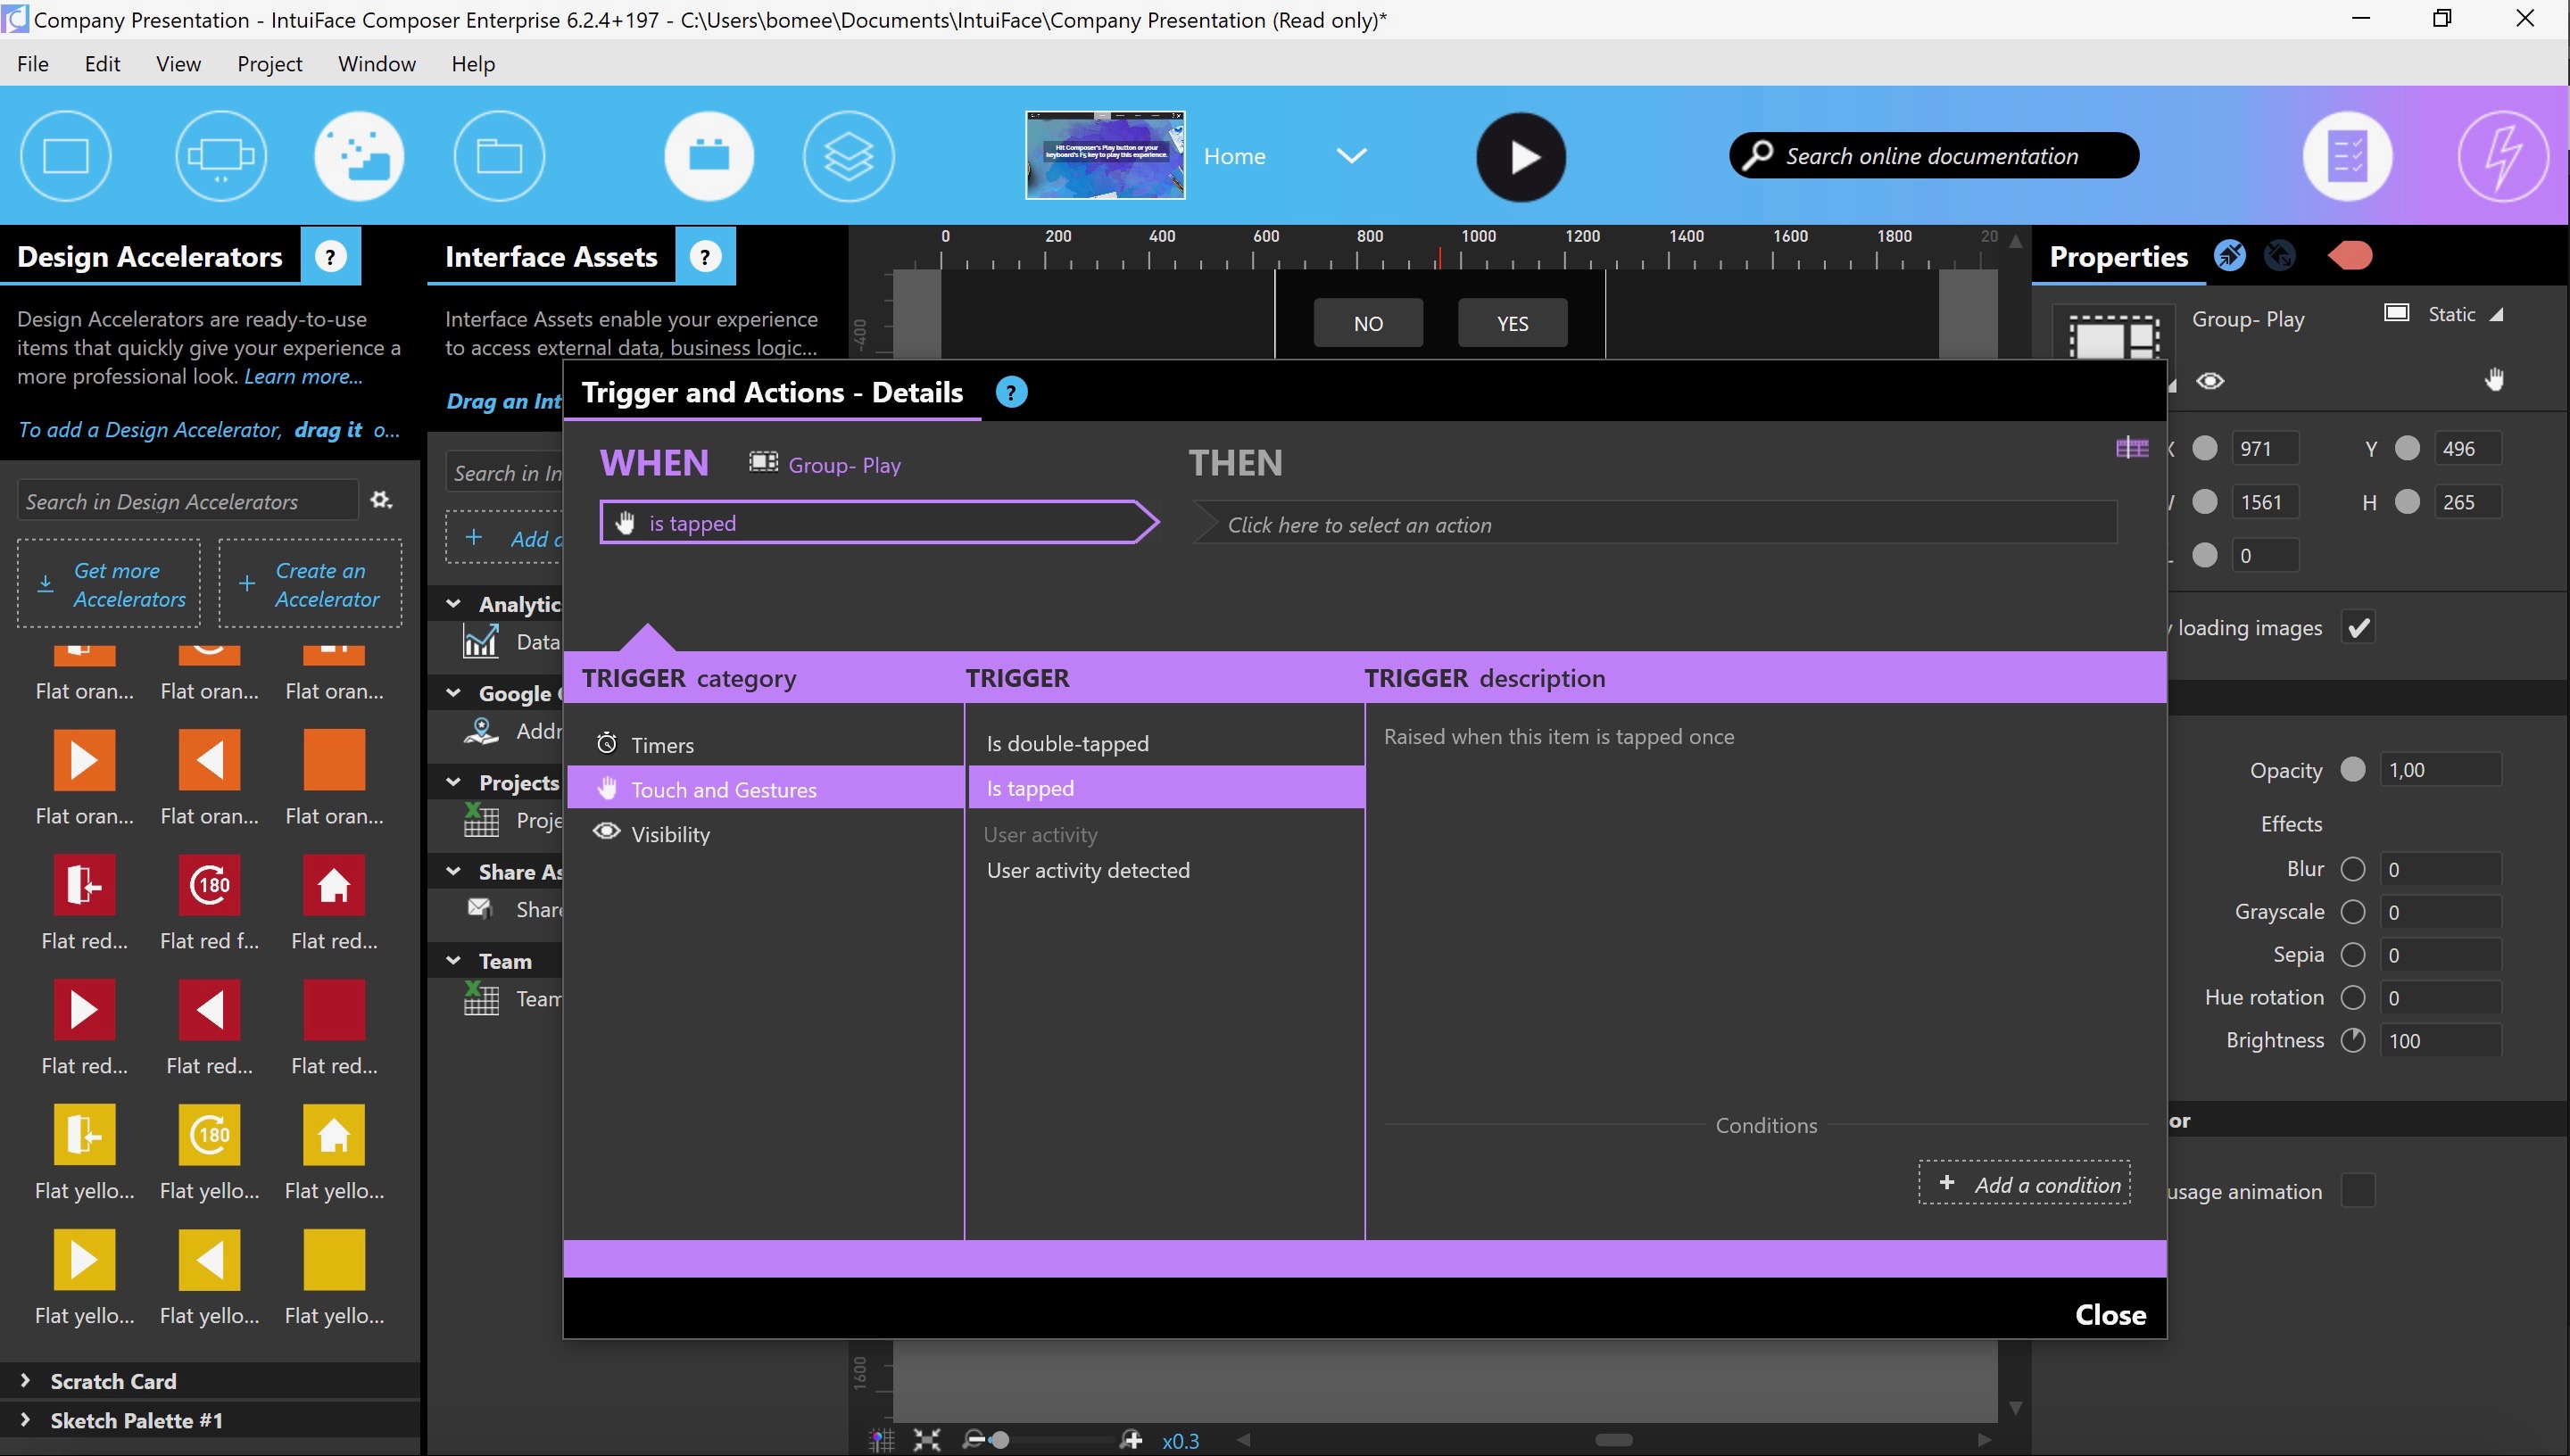Click the canvas zoom slider handle
Screen dimensions: 2570x1456
tap(999, 1440)
